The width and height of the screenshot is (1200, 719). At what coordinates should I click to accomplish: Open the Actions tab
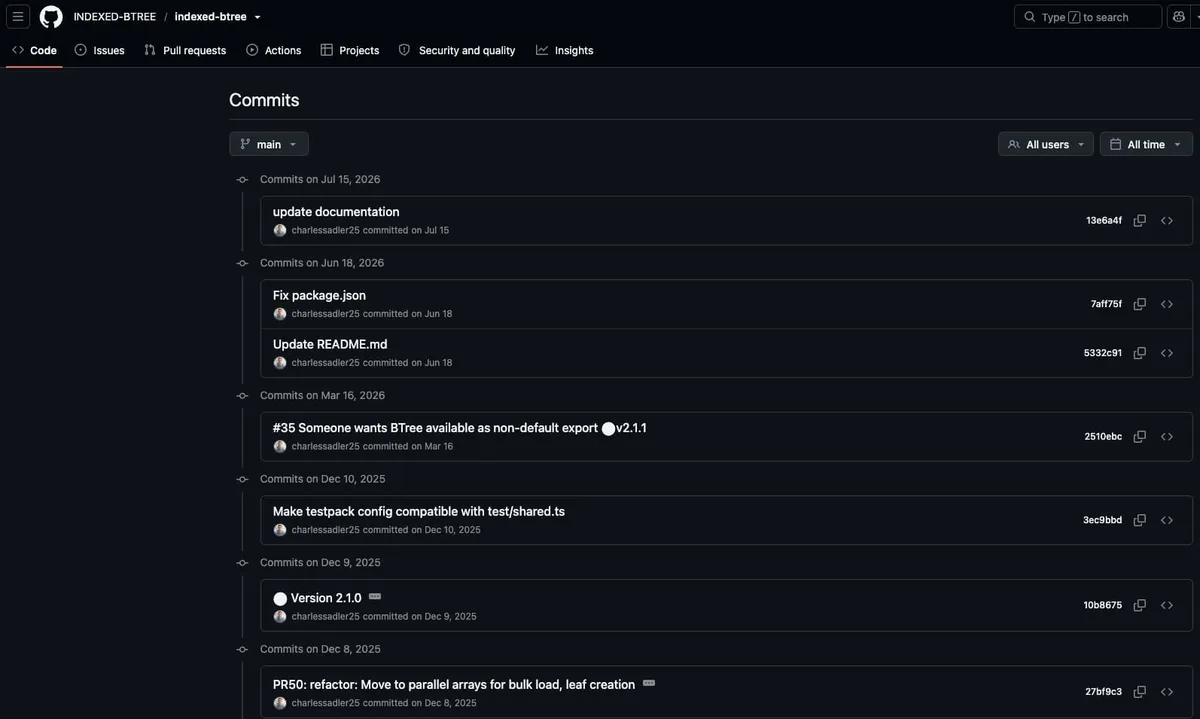pos(273,50)
